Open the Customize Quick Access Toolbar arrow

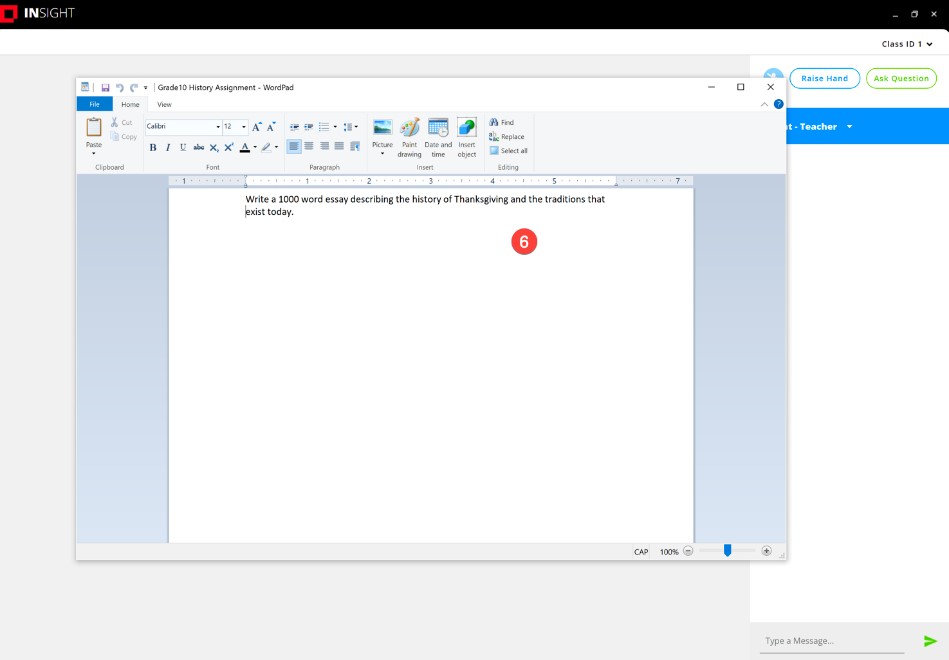point(145,88)
